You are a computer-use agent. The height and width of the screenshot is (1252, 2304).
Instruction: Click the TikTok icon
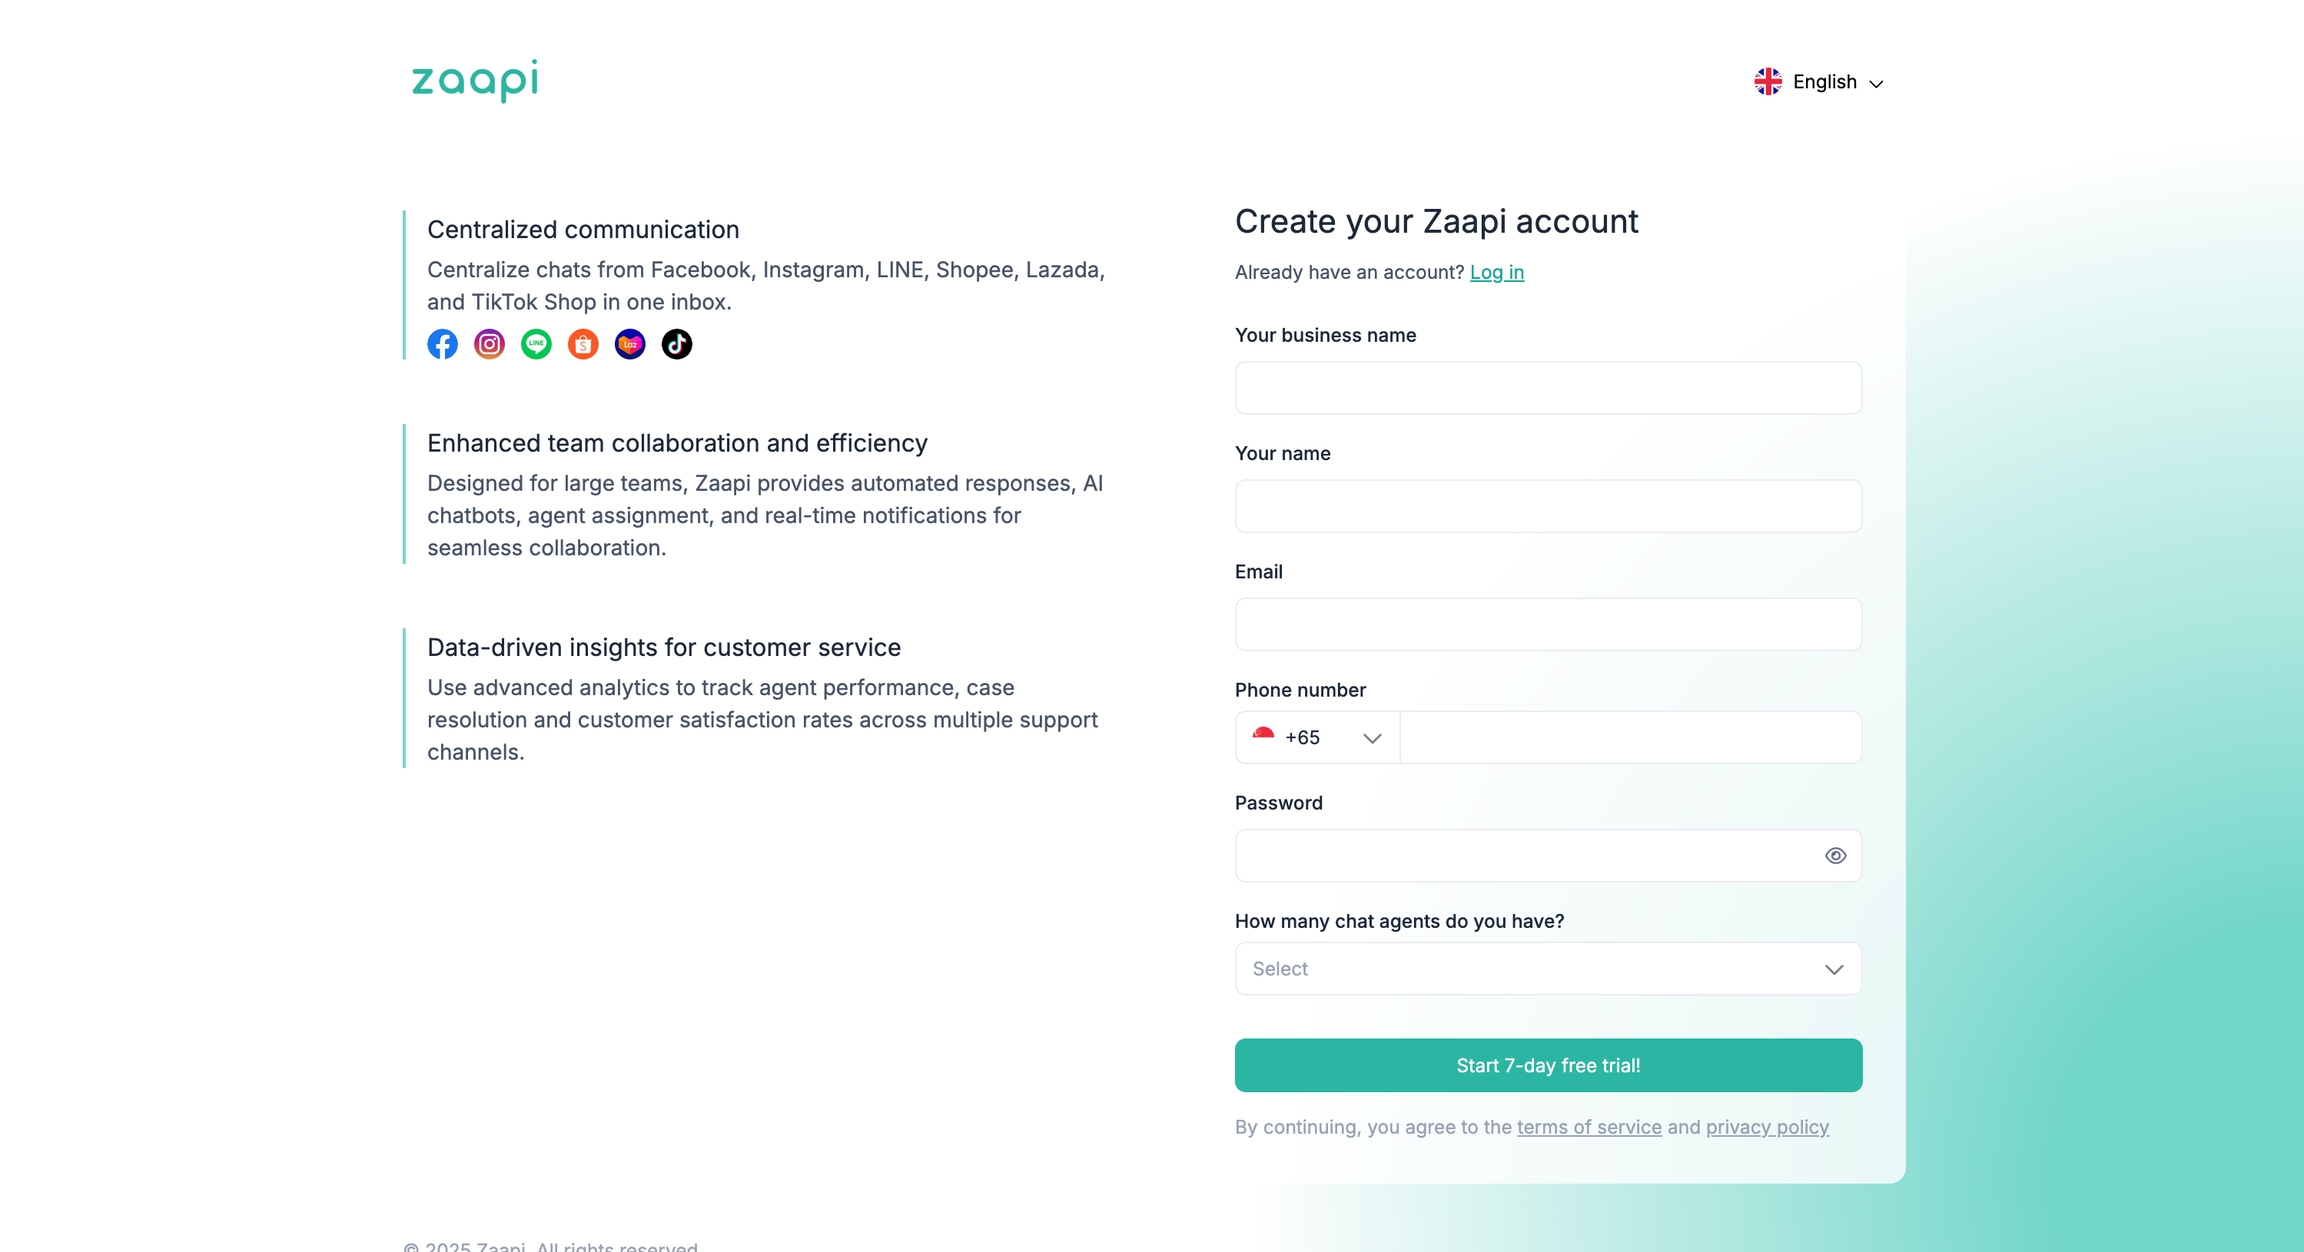677,344
